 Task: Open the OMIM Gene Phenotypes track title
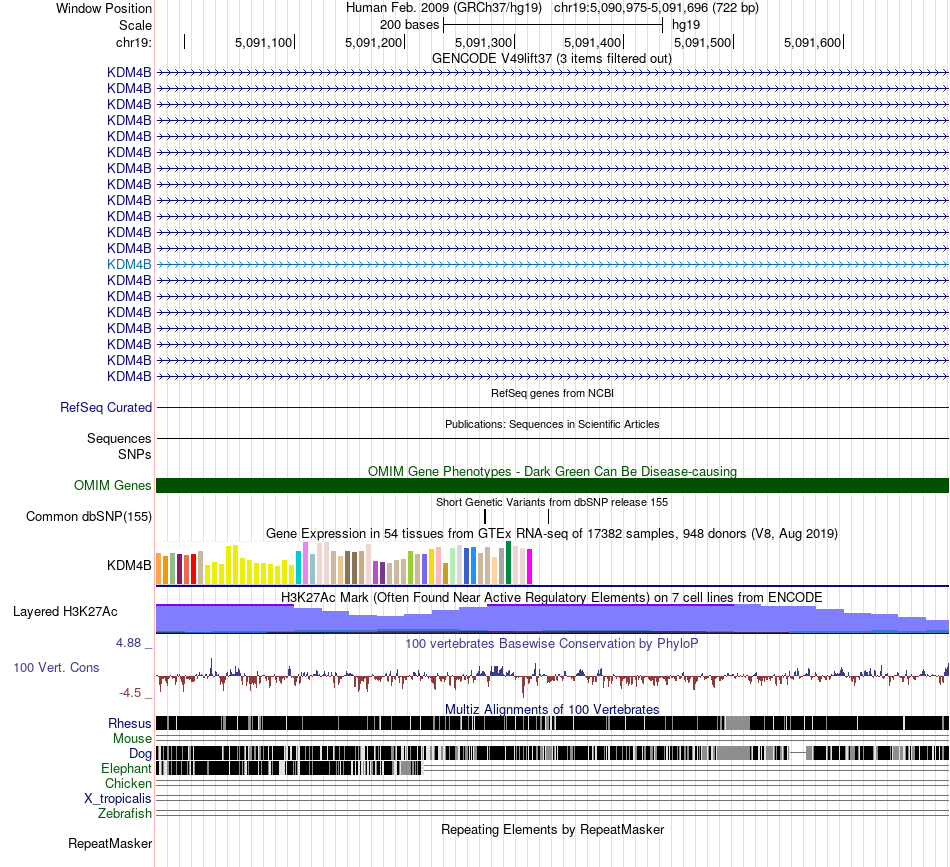pos(552,471)
